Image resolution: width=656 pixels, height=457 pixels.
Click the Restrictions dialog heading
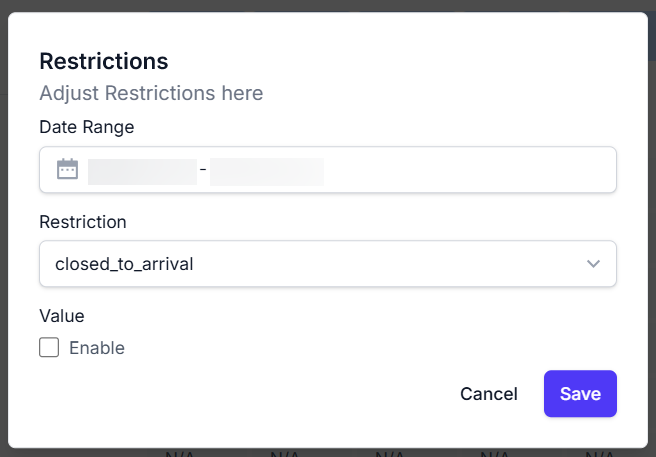coord(103,61)
